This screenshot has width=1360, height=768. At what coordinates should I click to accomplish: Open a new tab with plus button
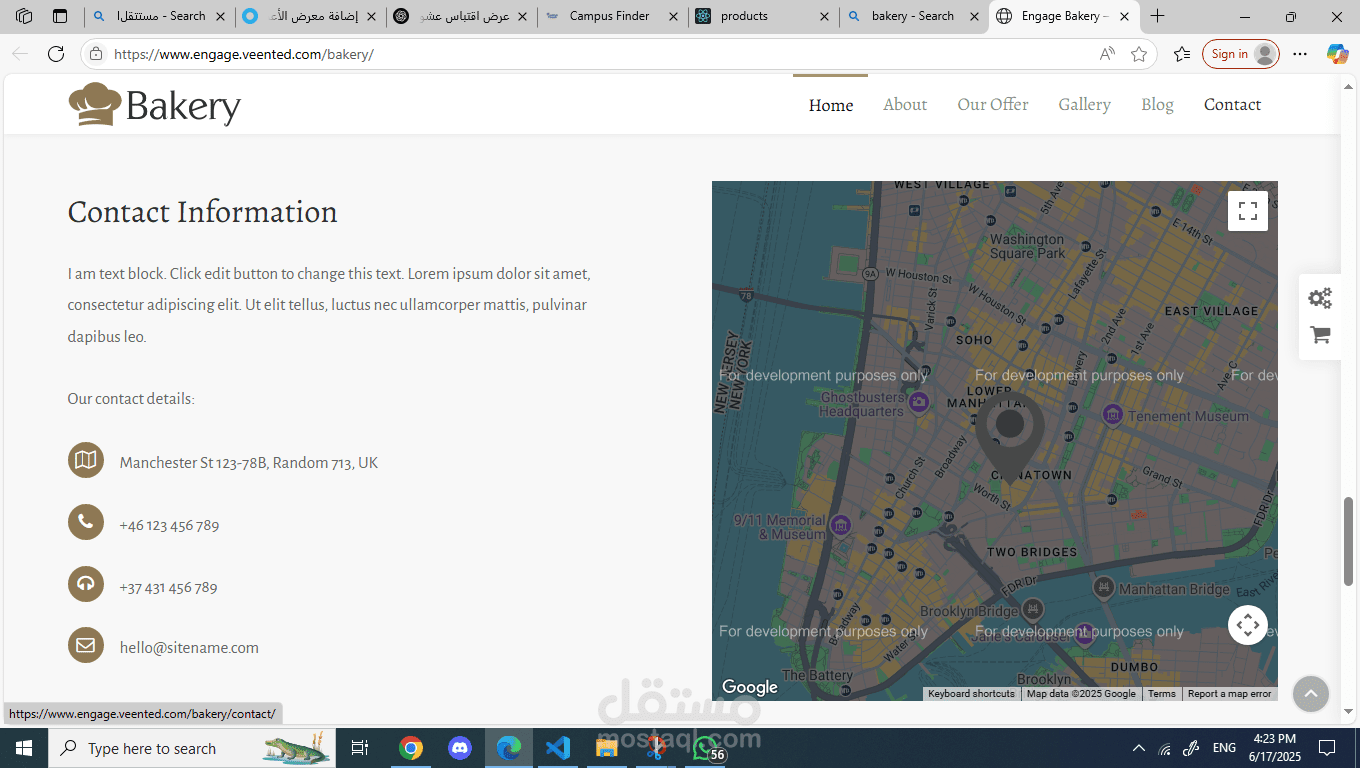pos(1157,16)
